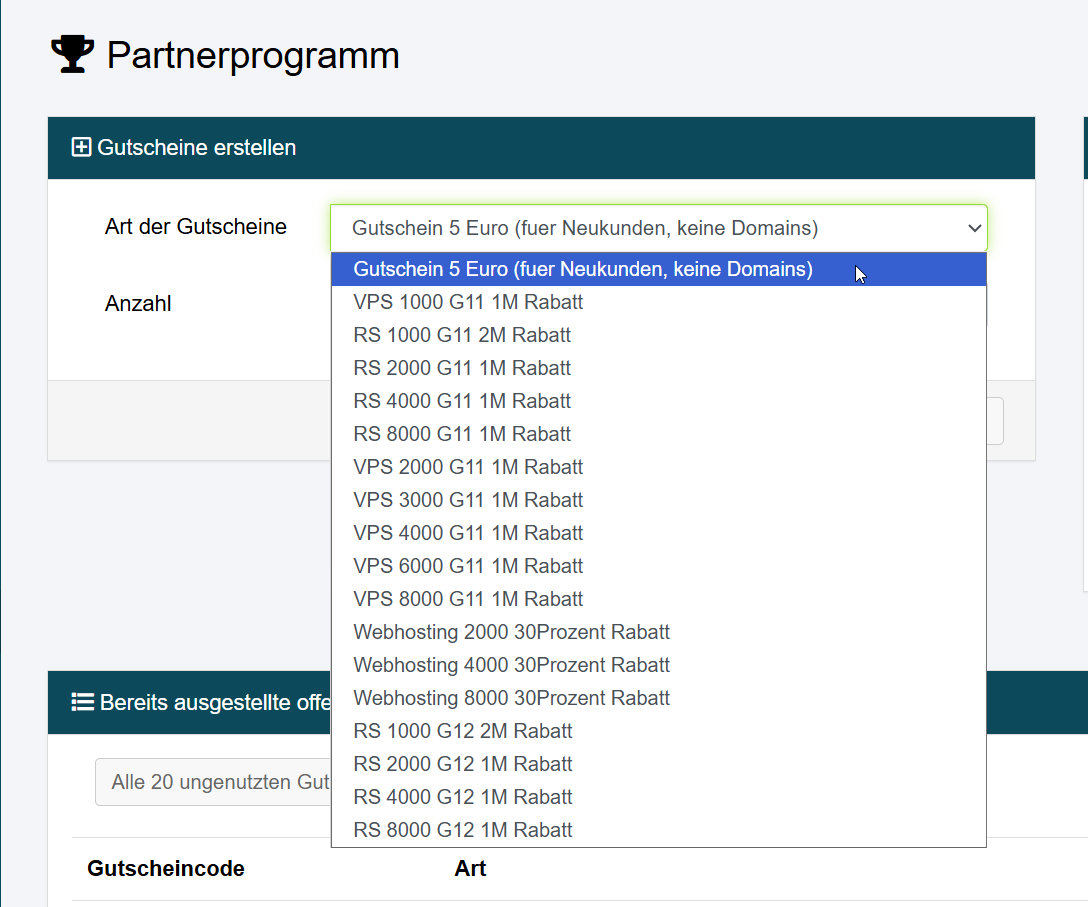Pick VPS 2000 G11 1M Rabatt
Screen dimensions: 1088x907
(x=468, y=467)
